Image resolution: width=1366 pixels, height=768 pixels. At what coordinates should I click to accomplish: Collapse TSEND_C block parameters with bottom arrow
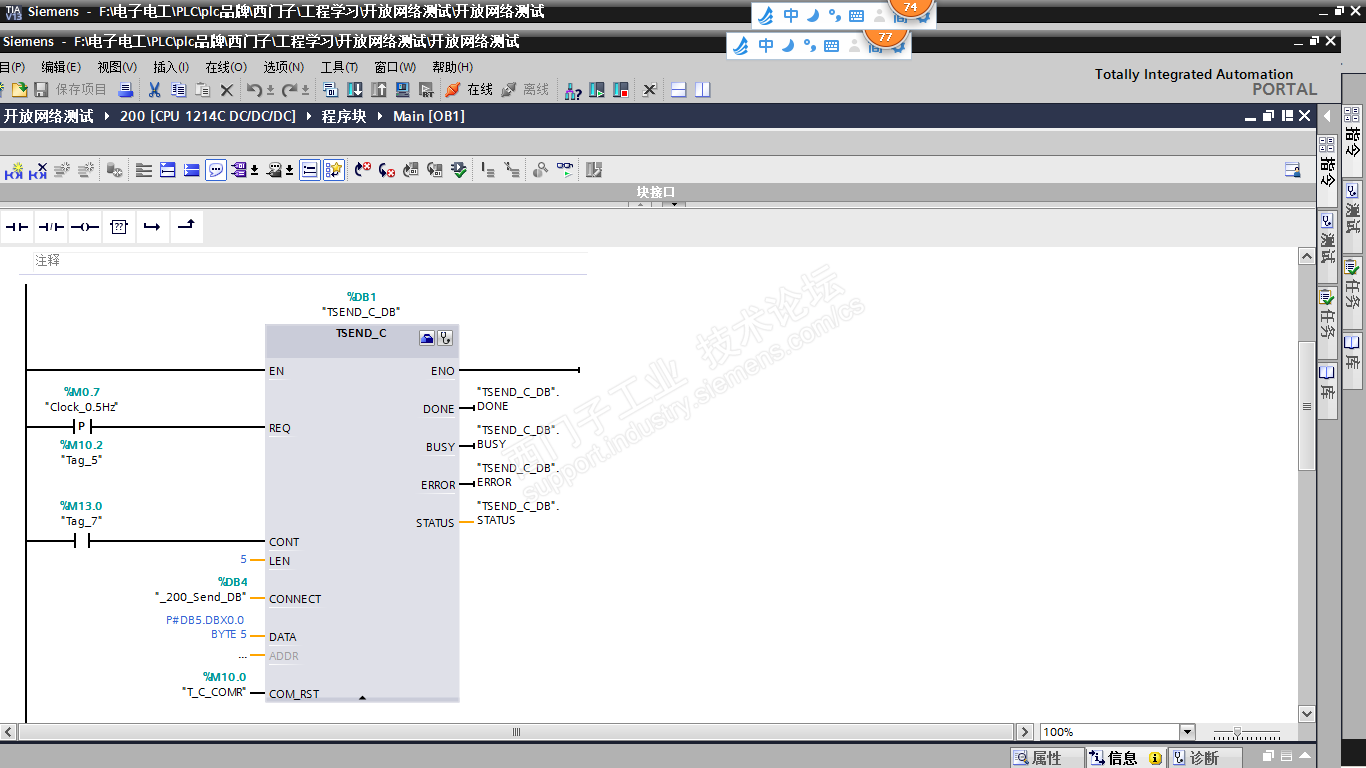[x=362, y=698]
